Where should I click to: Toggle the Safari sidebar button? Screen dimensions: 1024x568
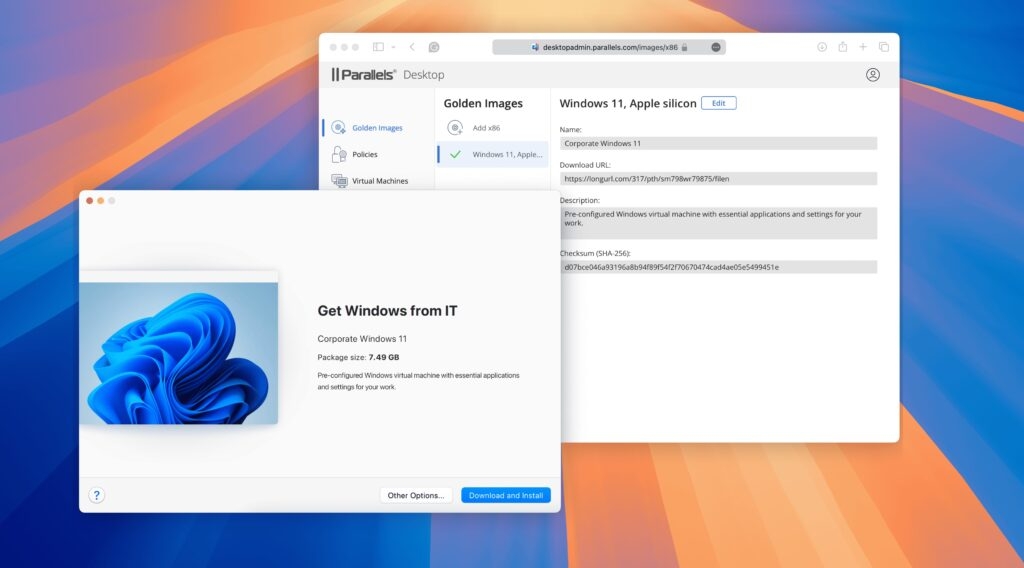click(x=378, y=47)
